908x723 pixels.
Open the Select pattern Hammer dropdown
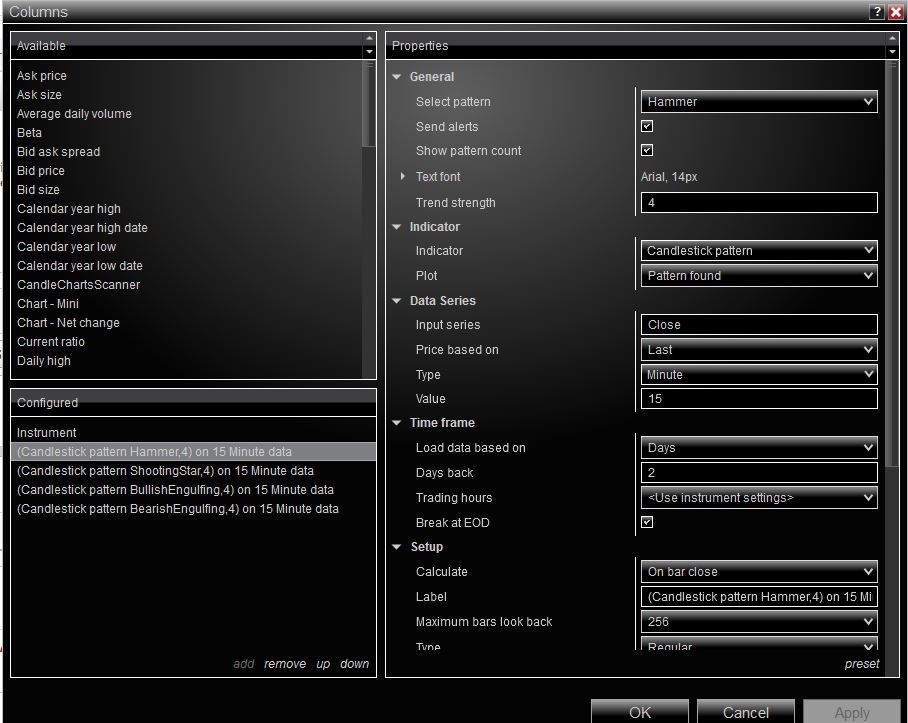[x=759, y=102]
